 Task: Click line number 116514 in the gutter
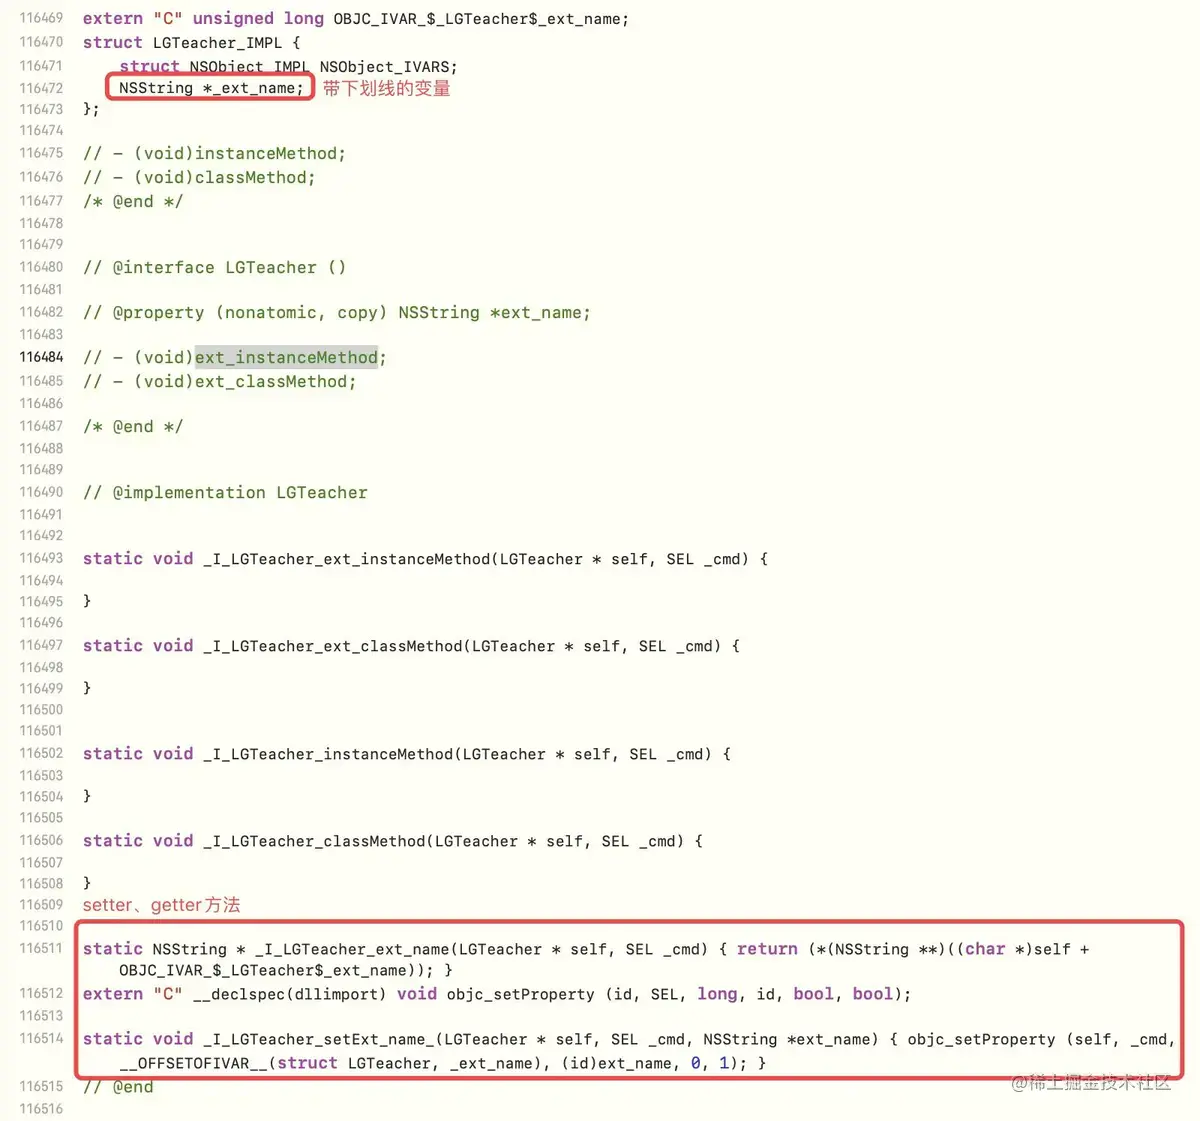[x=41, y=1038]
